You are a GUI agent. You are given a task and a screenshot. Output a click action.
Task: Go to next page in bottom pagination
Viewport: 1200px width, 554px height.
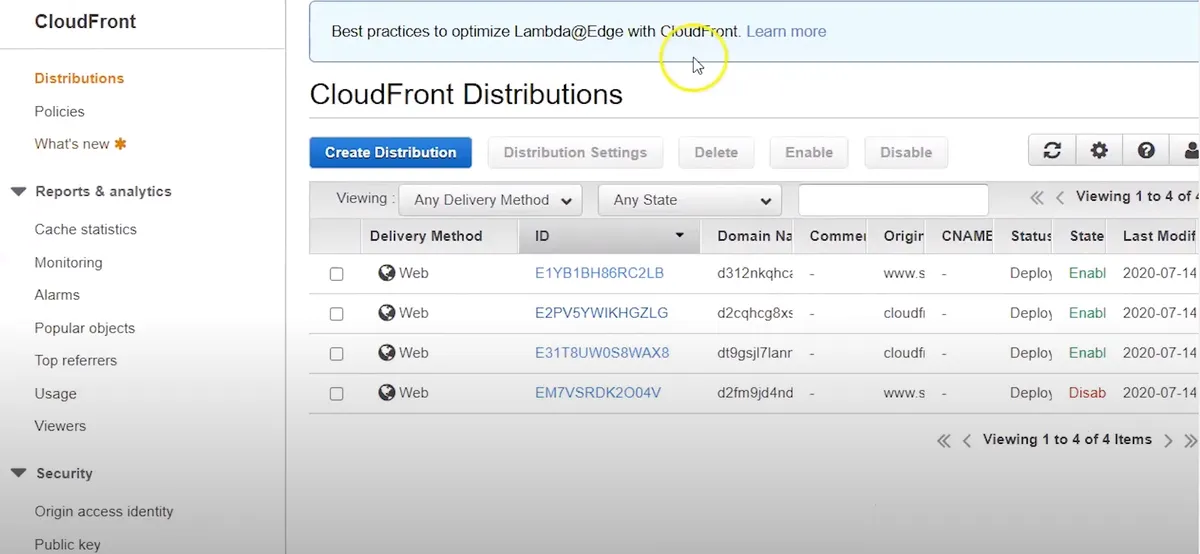(1168, 440)
